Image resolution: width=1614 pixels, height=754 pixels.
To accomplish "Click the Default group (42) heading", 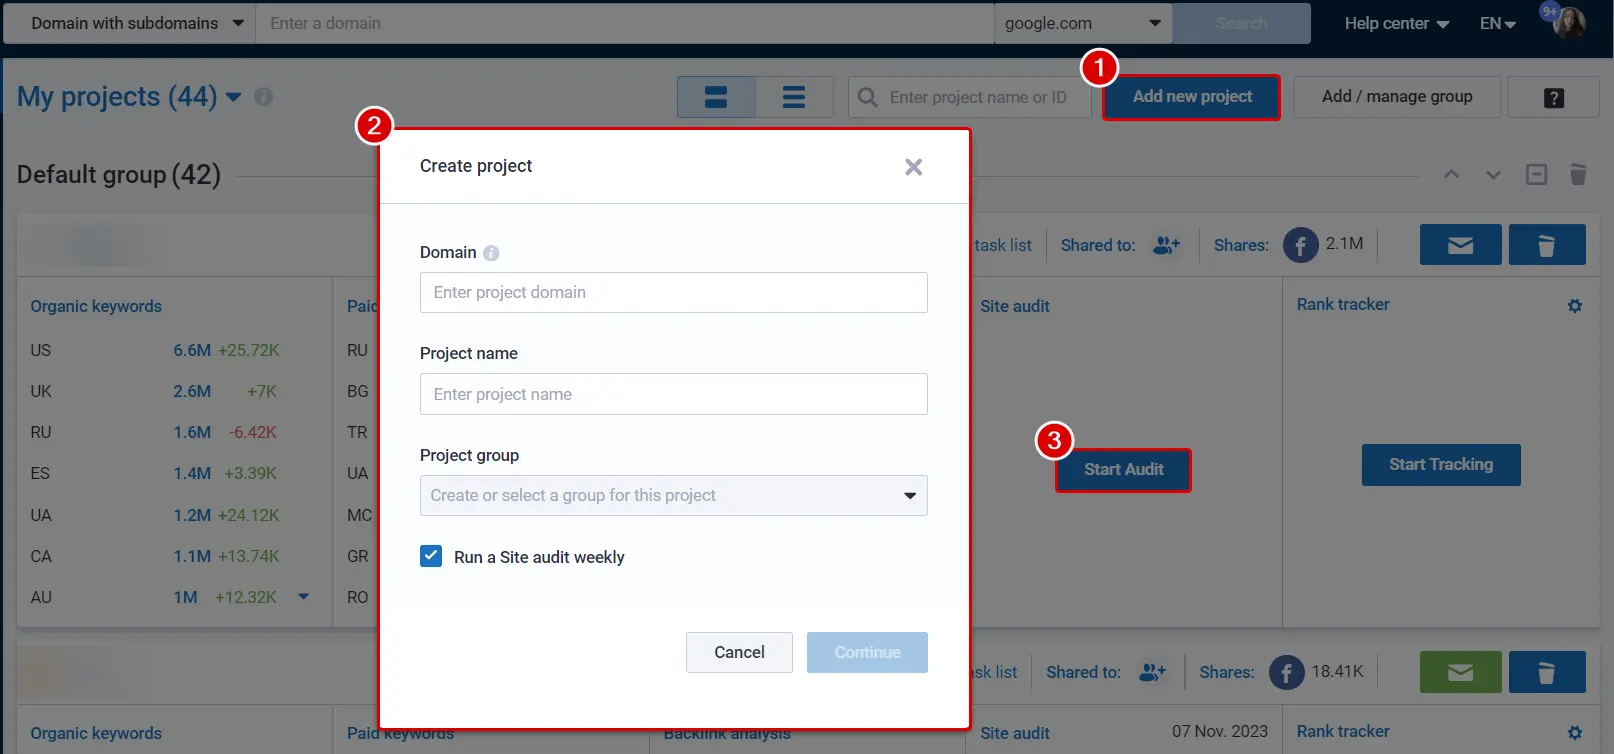I will (119, 174).
